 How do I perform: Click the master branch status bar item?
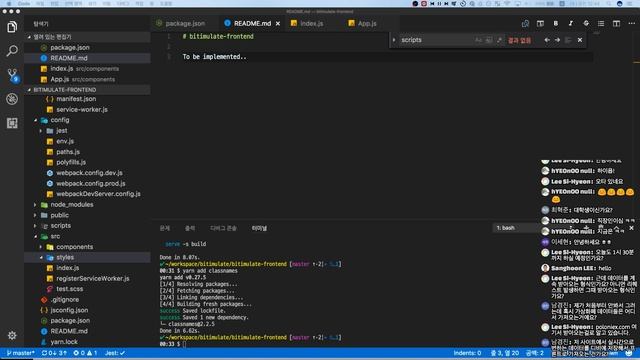click(x=20, y=353)
